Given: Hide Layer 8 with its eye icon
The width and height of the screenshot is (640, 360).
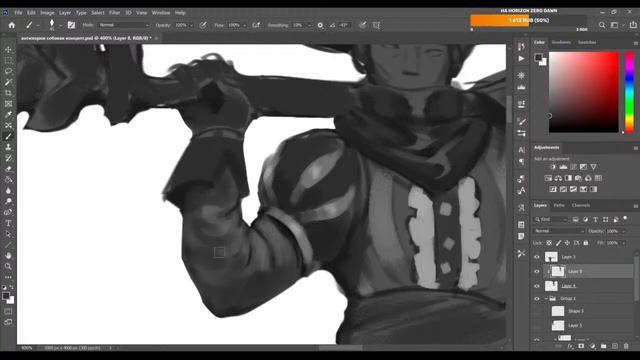Looking at the screenshot, I should (x=537, y=271).
